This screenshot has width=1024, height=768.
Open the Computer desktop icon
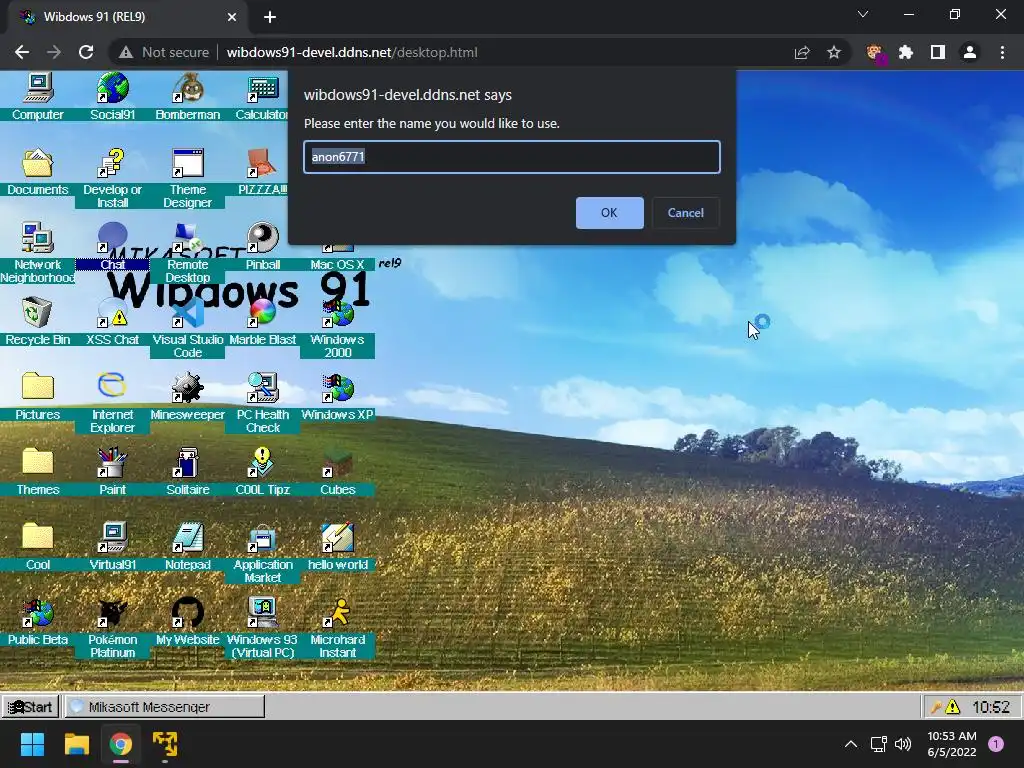click(x=37, y=89)
